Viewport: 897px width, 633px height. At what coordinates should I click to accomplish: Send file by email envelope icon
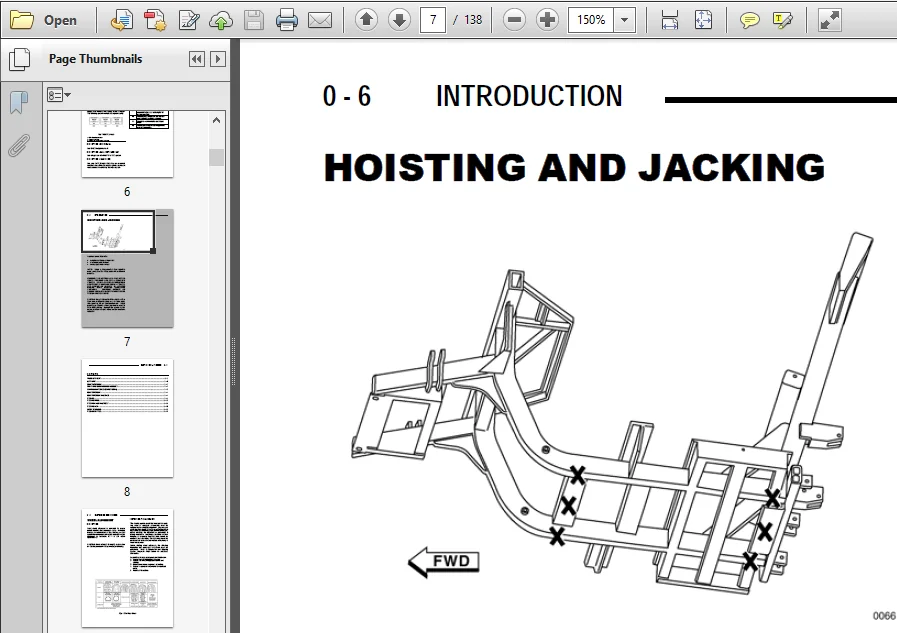[320, 21]
